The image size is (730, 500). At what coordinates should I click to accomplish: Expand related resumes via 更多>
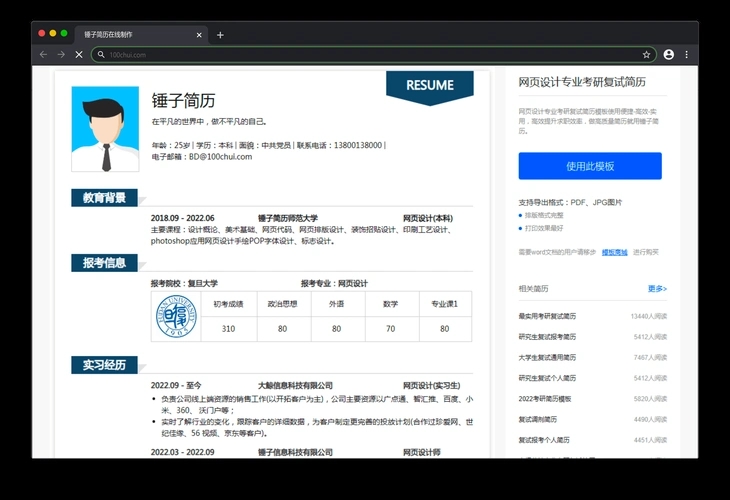pyautogui.click(x=657, y=289)
